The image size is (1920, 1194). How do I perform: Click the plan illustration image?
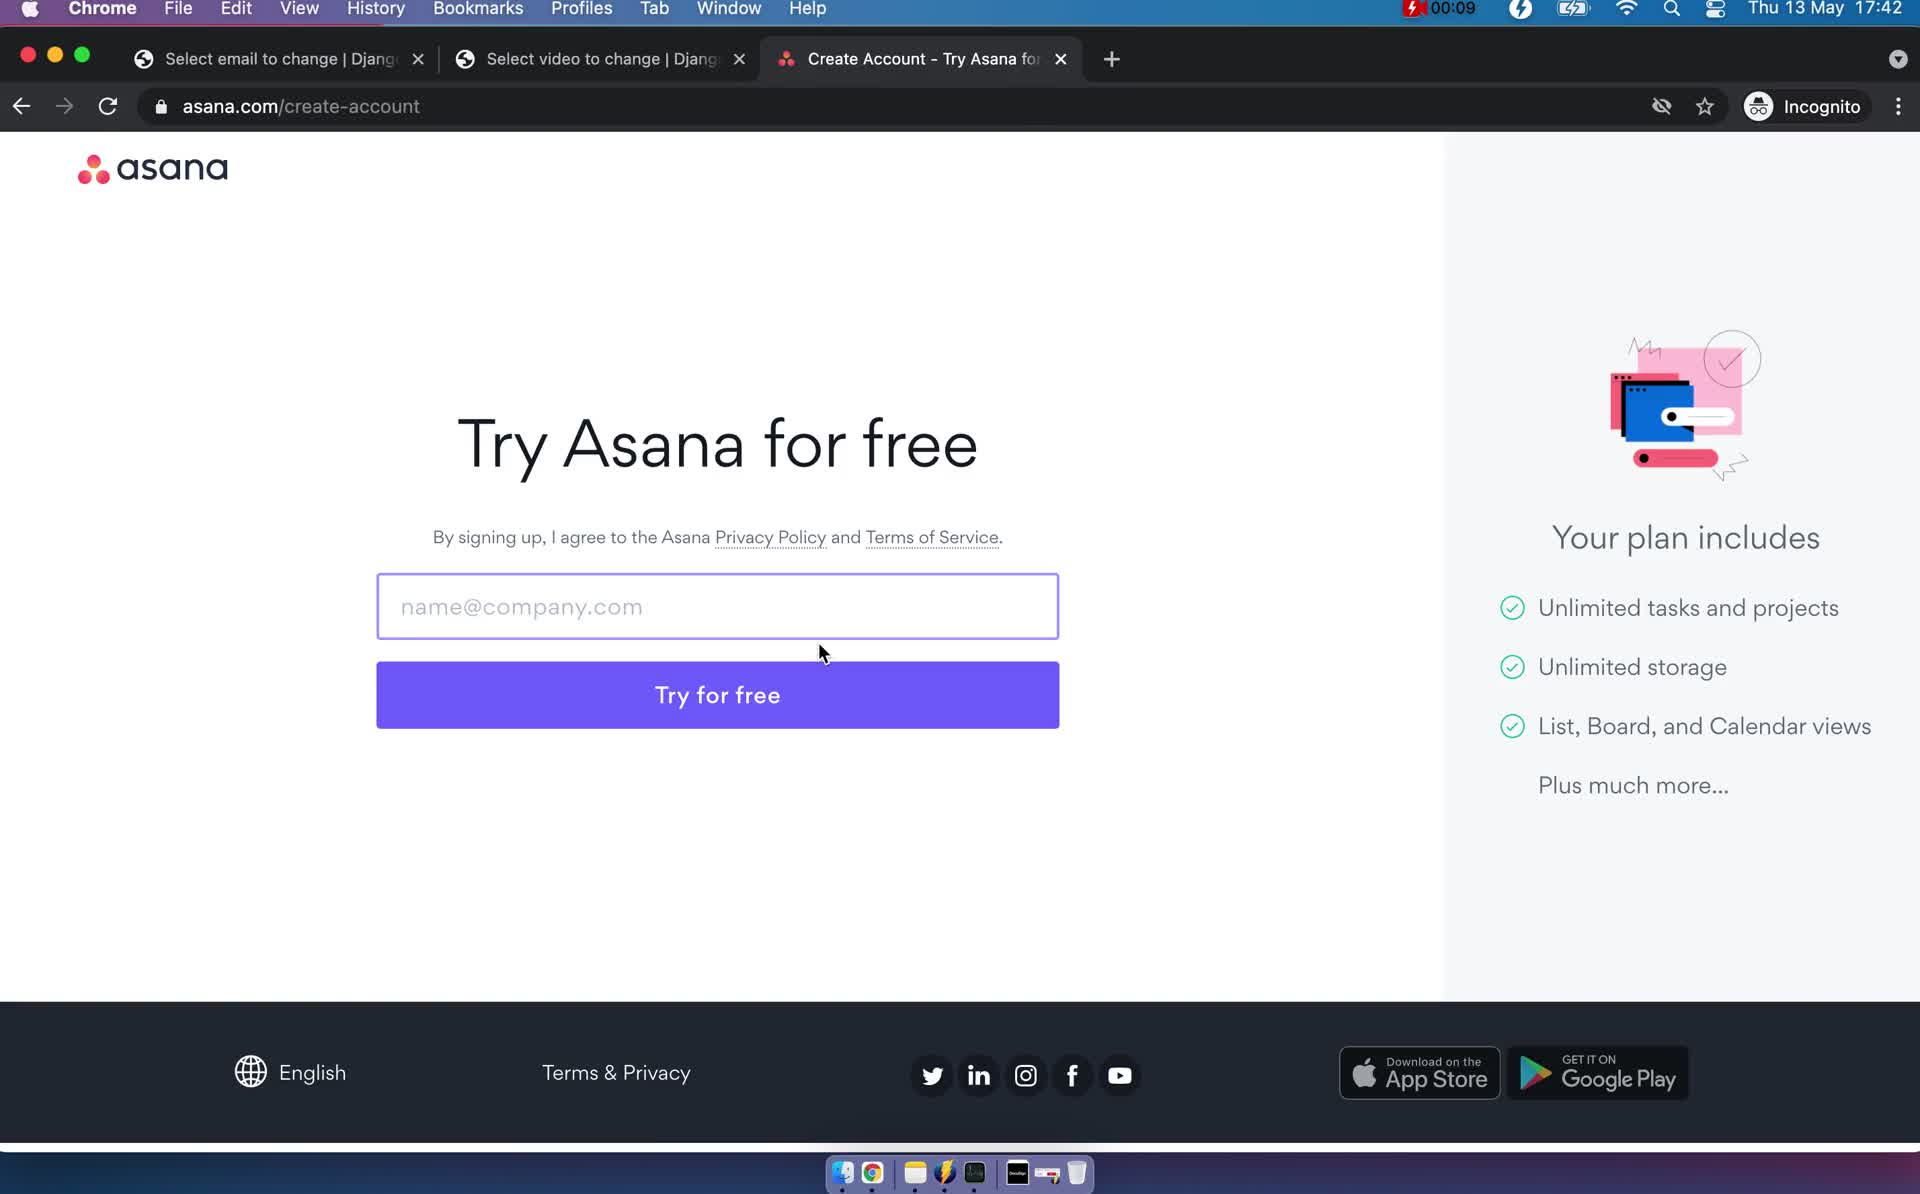[1685, 405]
